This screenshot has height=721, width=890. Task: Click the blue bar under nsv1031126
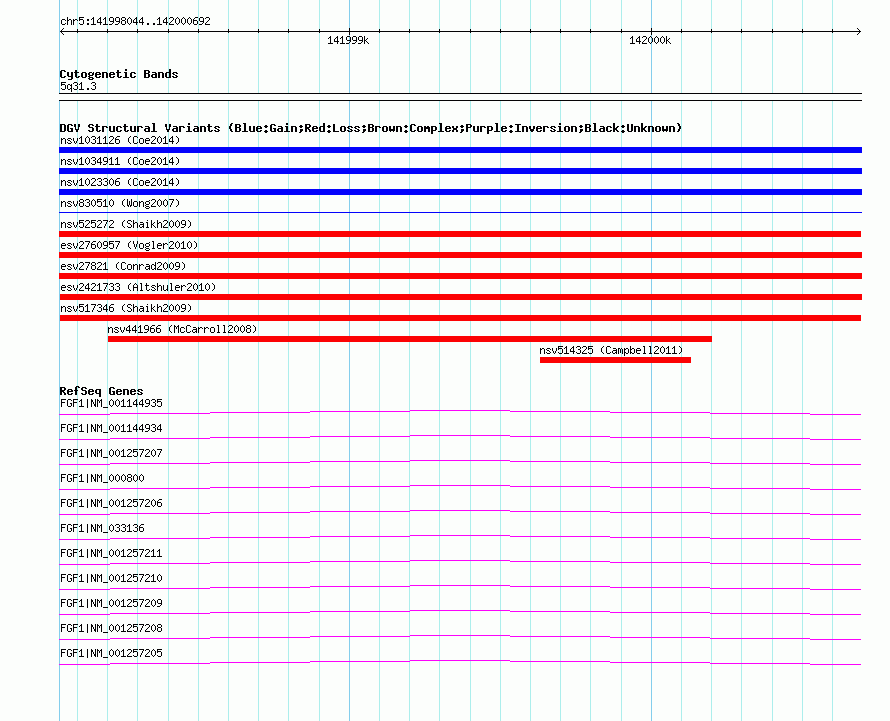point(460,150)
